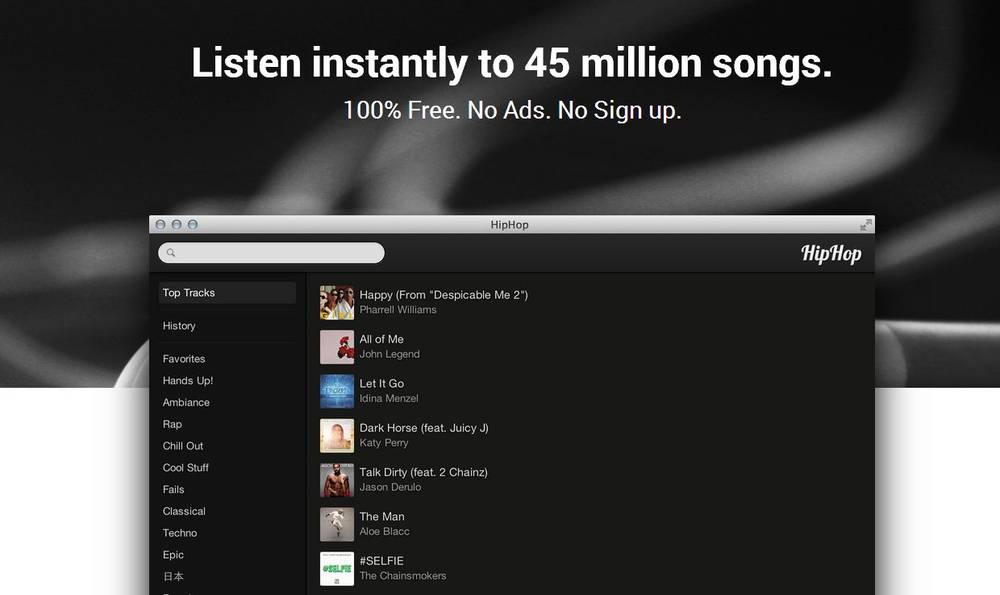Select the Cool Stuff playlist

click(186, 467)
